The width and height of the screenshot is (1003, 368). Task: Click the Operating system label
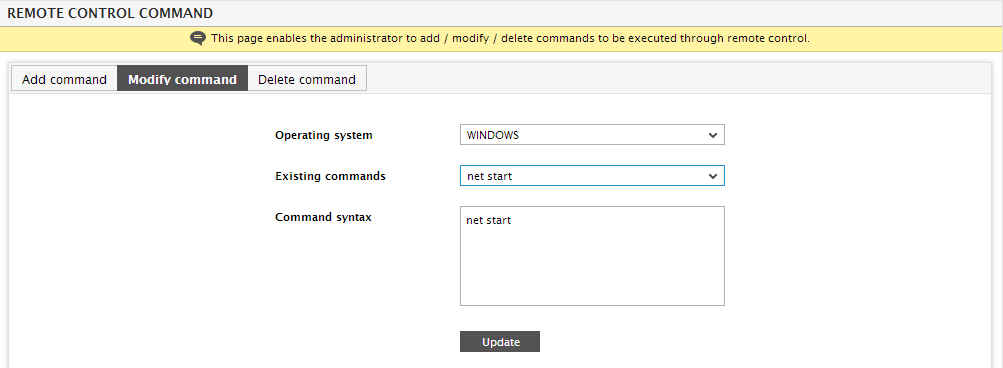point(324,135)
